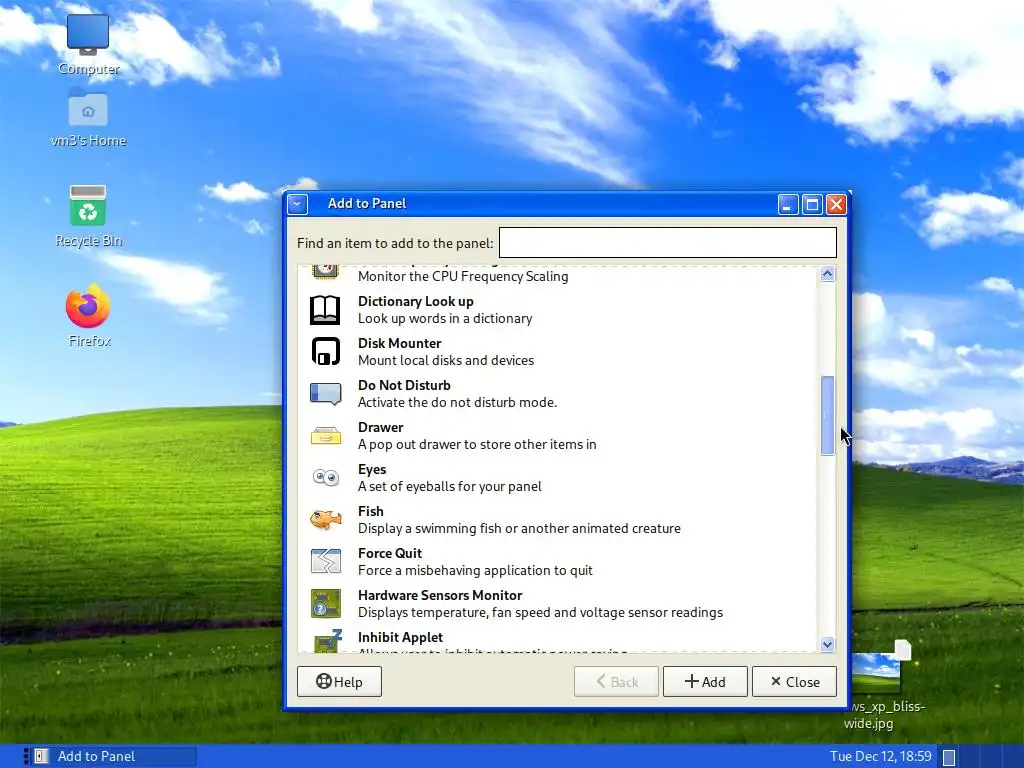
Task: Select the Dictionary Look up book icon
Action: coord(325,310)
